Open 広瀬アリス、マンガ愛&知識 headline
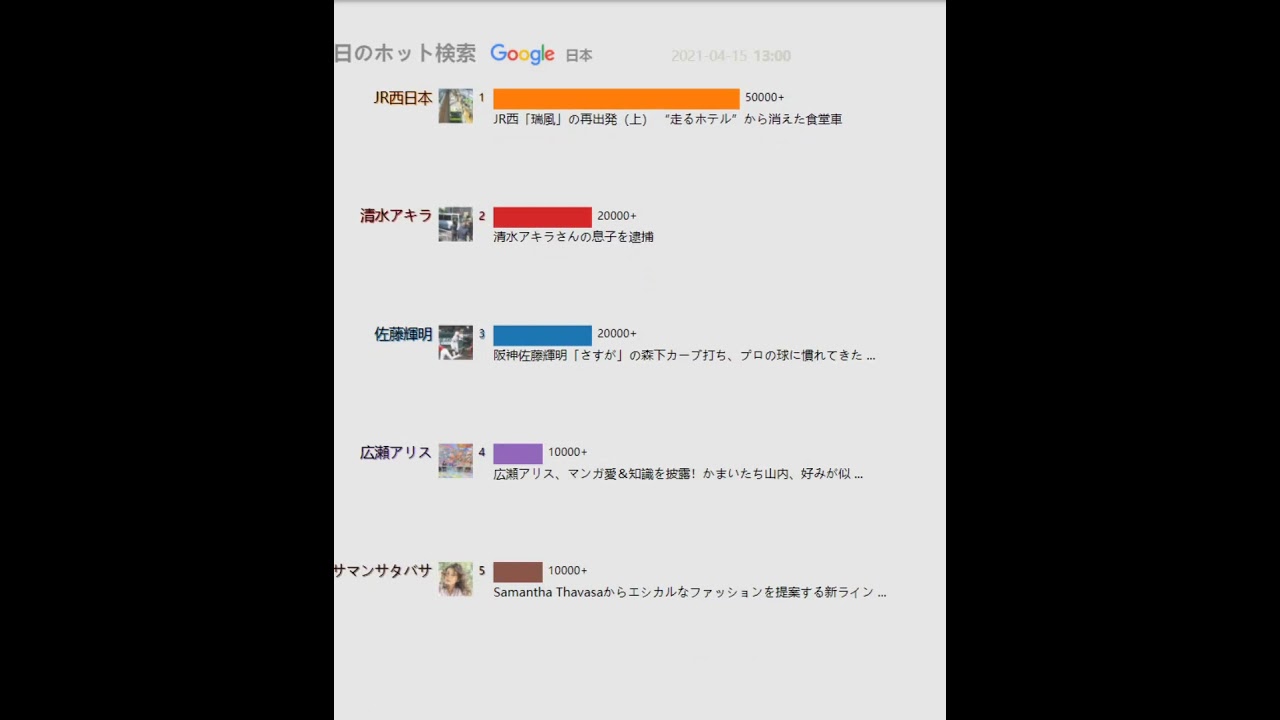 click(x=678, y=474)
